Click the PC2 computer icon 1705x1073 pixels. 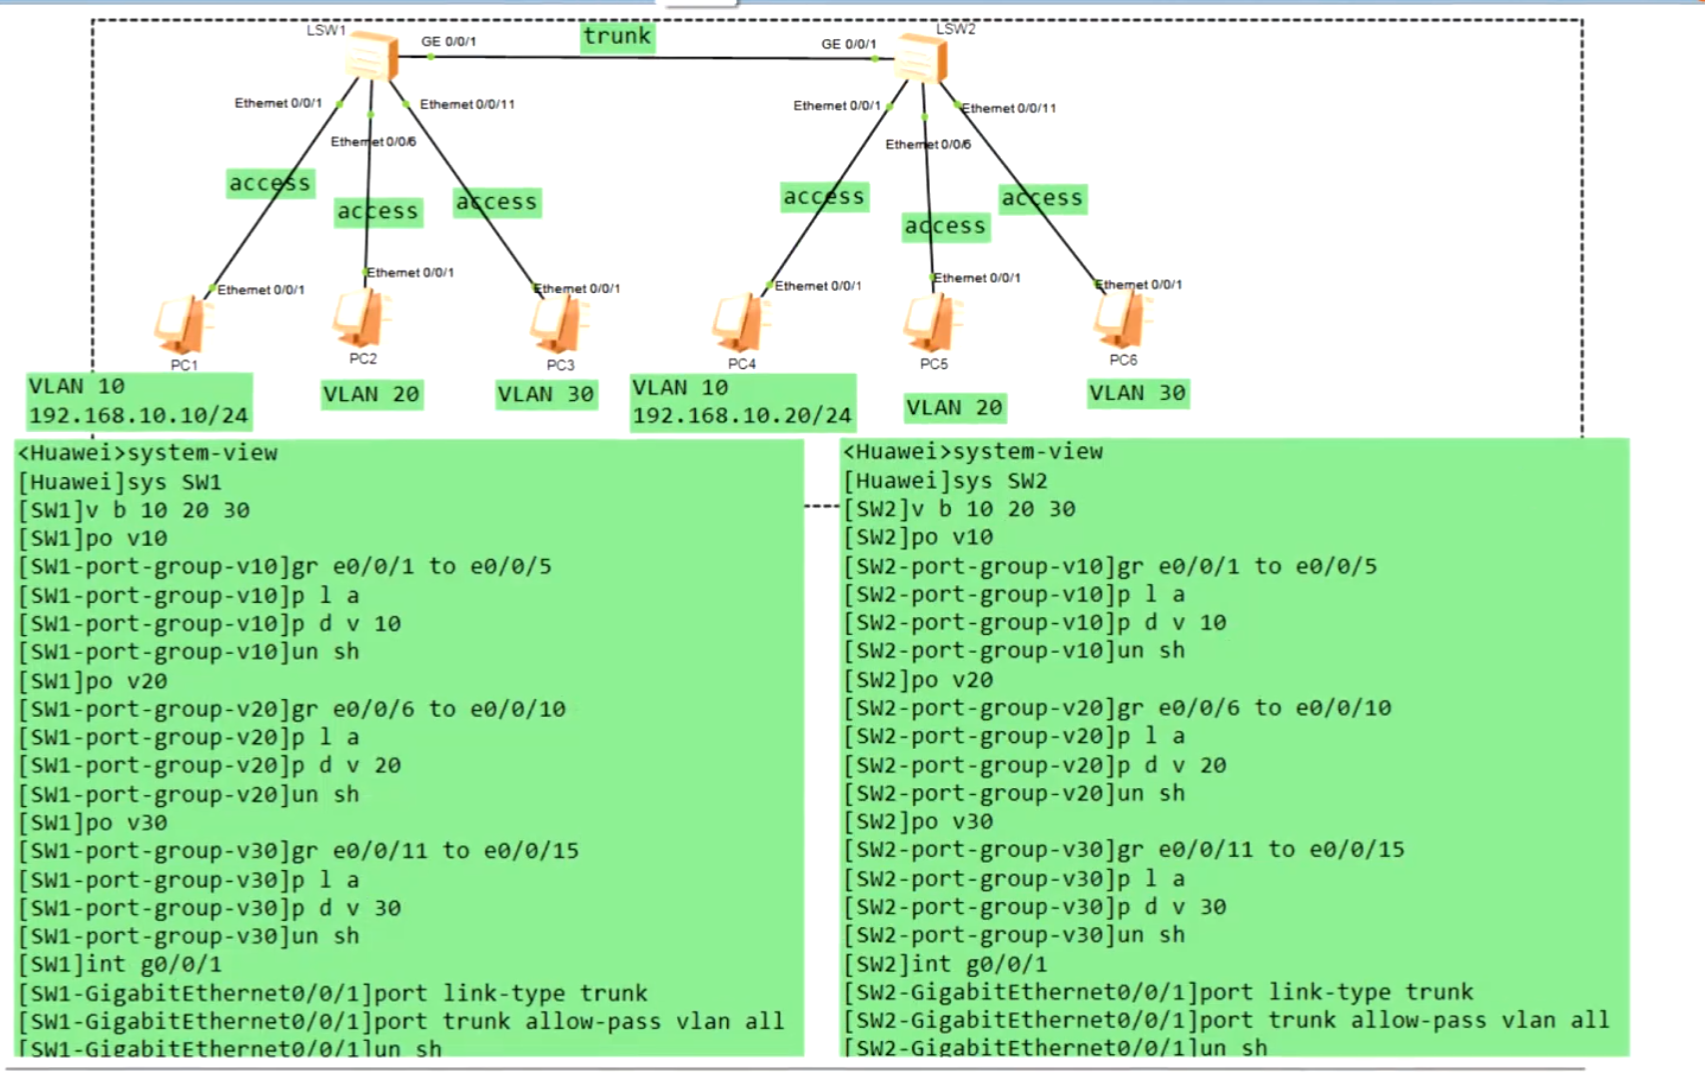pyautogui.click(x=361, y=318)
